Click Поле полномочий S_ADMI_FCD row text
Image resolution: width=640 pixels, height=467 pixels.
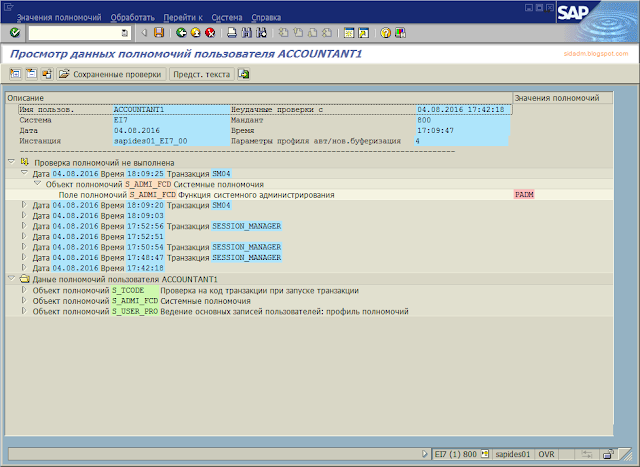[x=196, y=195]
